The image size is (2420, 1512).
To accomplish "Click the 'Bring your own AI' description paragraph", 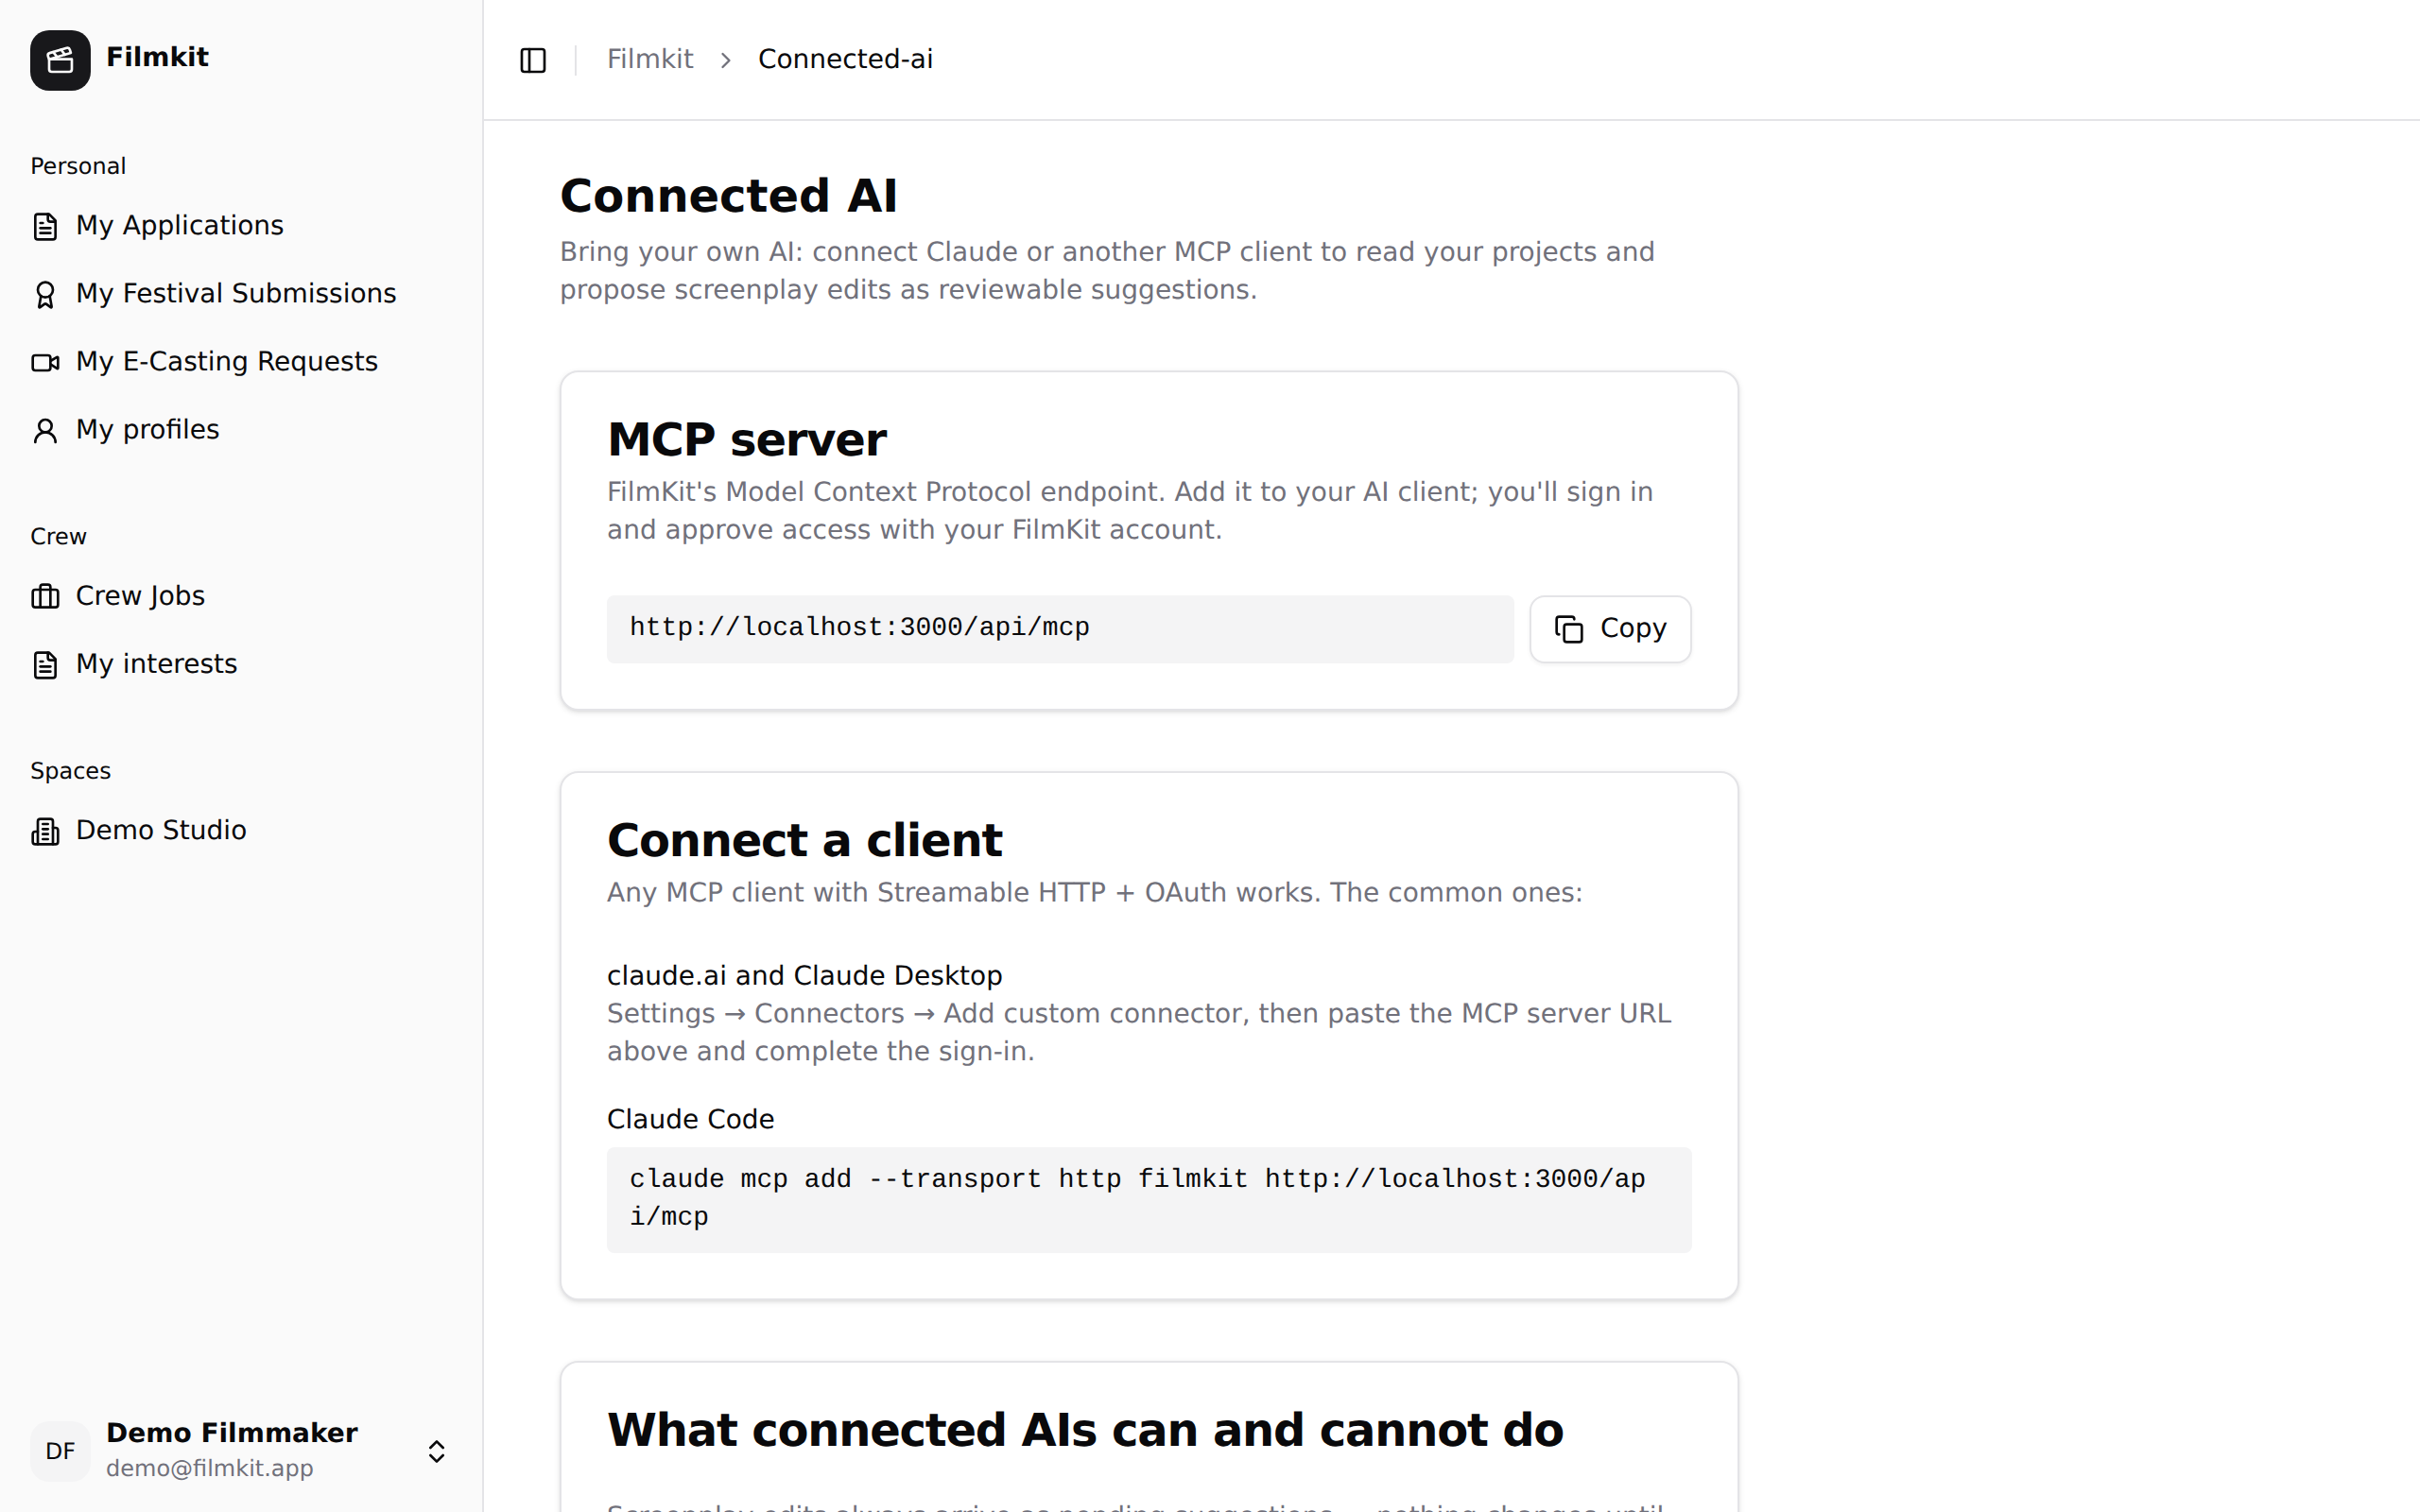I will click(1107, 270).
